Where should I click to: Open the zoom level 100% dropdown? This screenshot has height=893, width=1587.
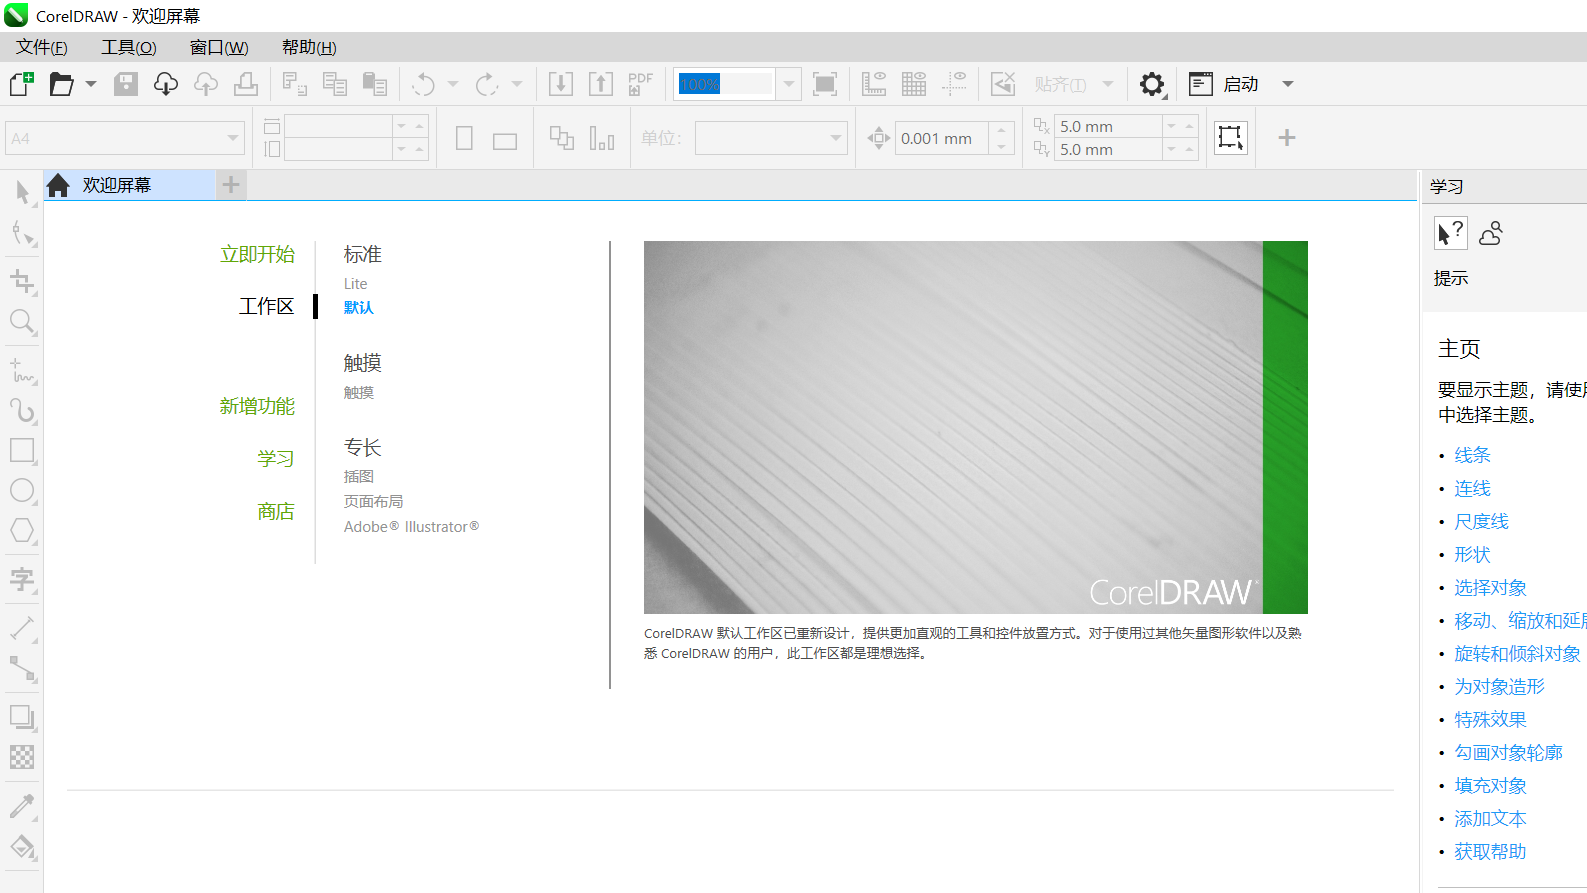click(789, 84)
